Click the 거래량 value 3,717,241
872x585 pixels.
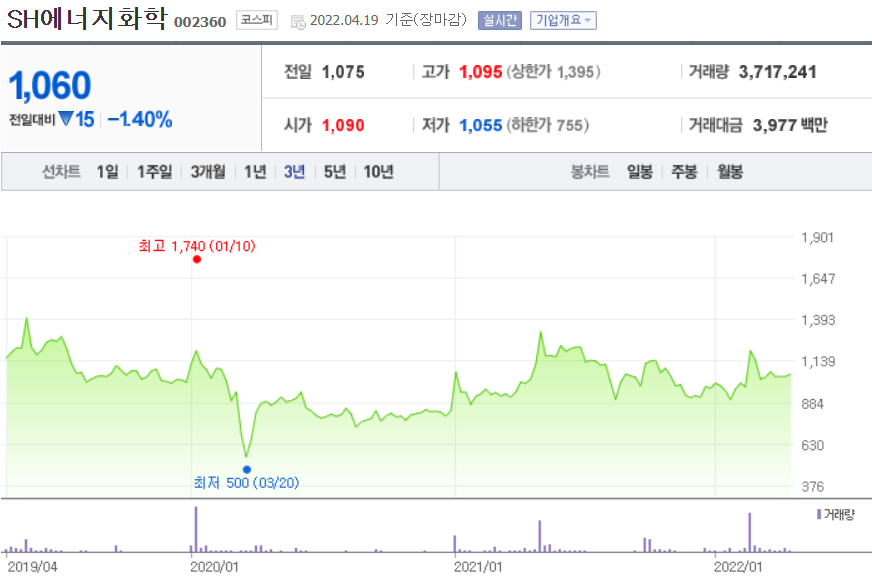[777, 72]
